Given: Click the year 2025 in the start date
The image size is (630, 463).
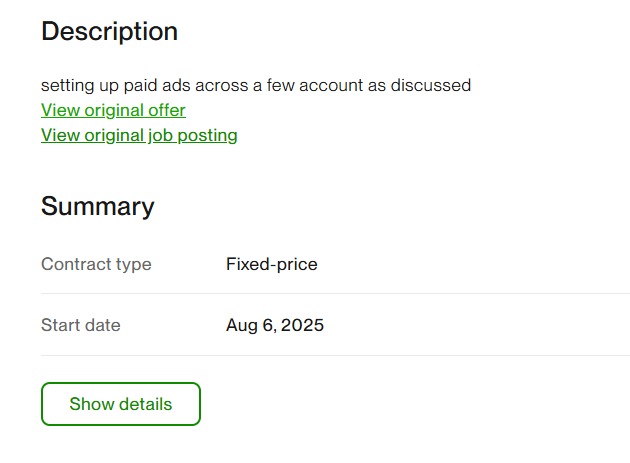Looking at the screenshot, I should point(304,325).
